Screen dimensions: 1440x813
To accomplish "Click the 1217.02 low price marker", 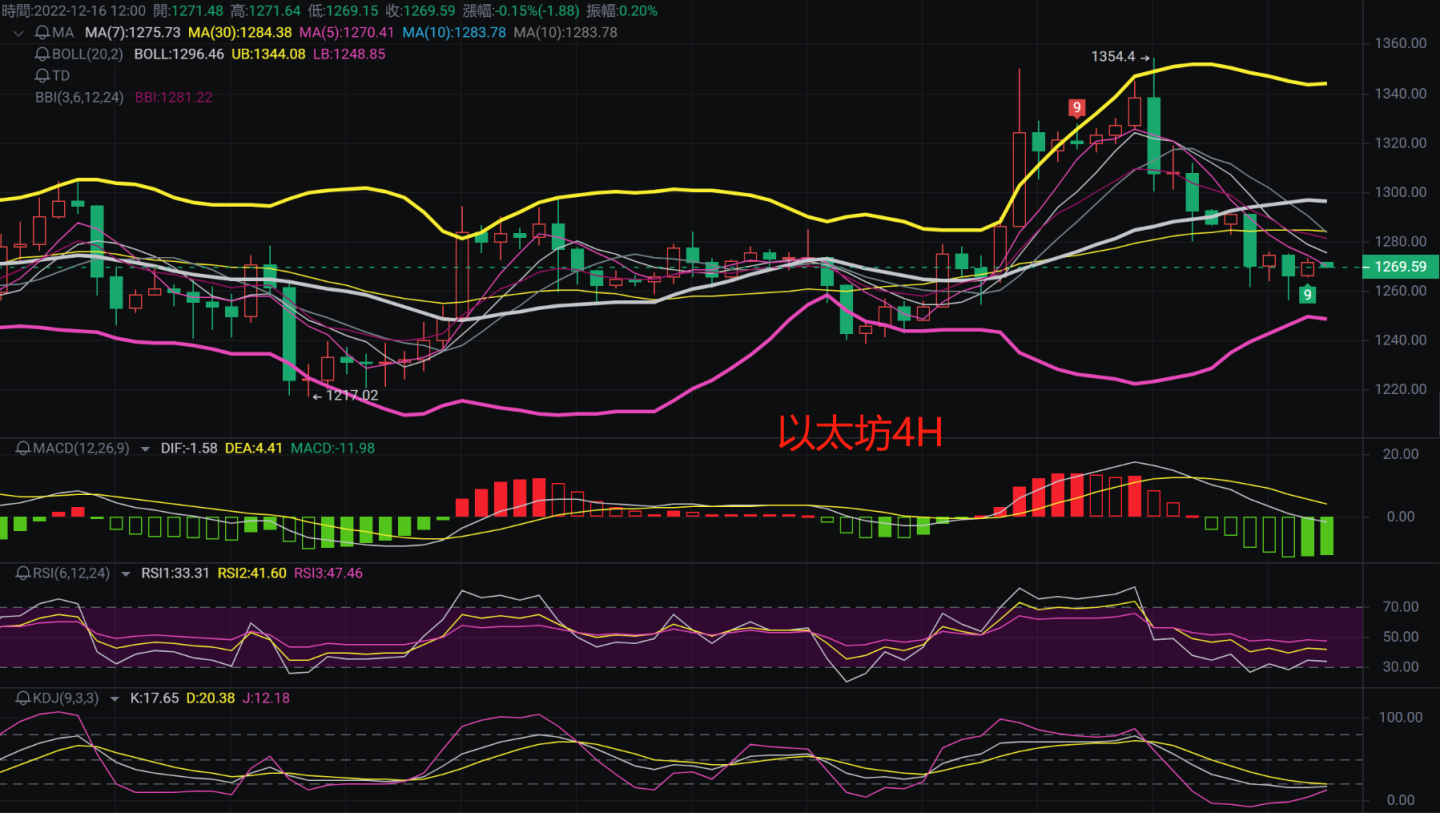I will pyautogui.click(x=348, y=394).
